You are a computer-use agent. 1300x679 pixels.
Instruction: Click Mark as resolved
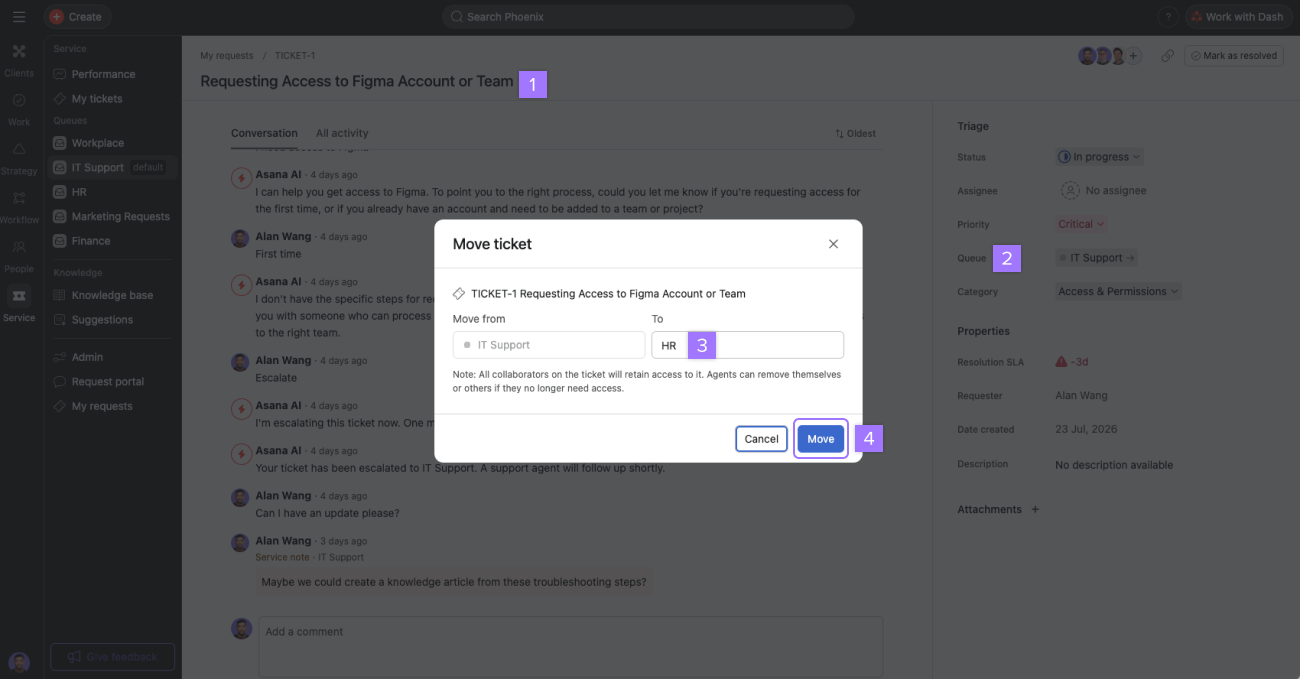click(x=1234, y=56)
